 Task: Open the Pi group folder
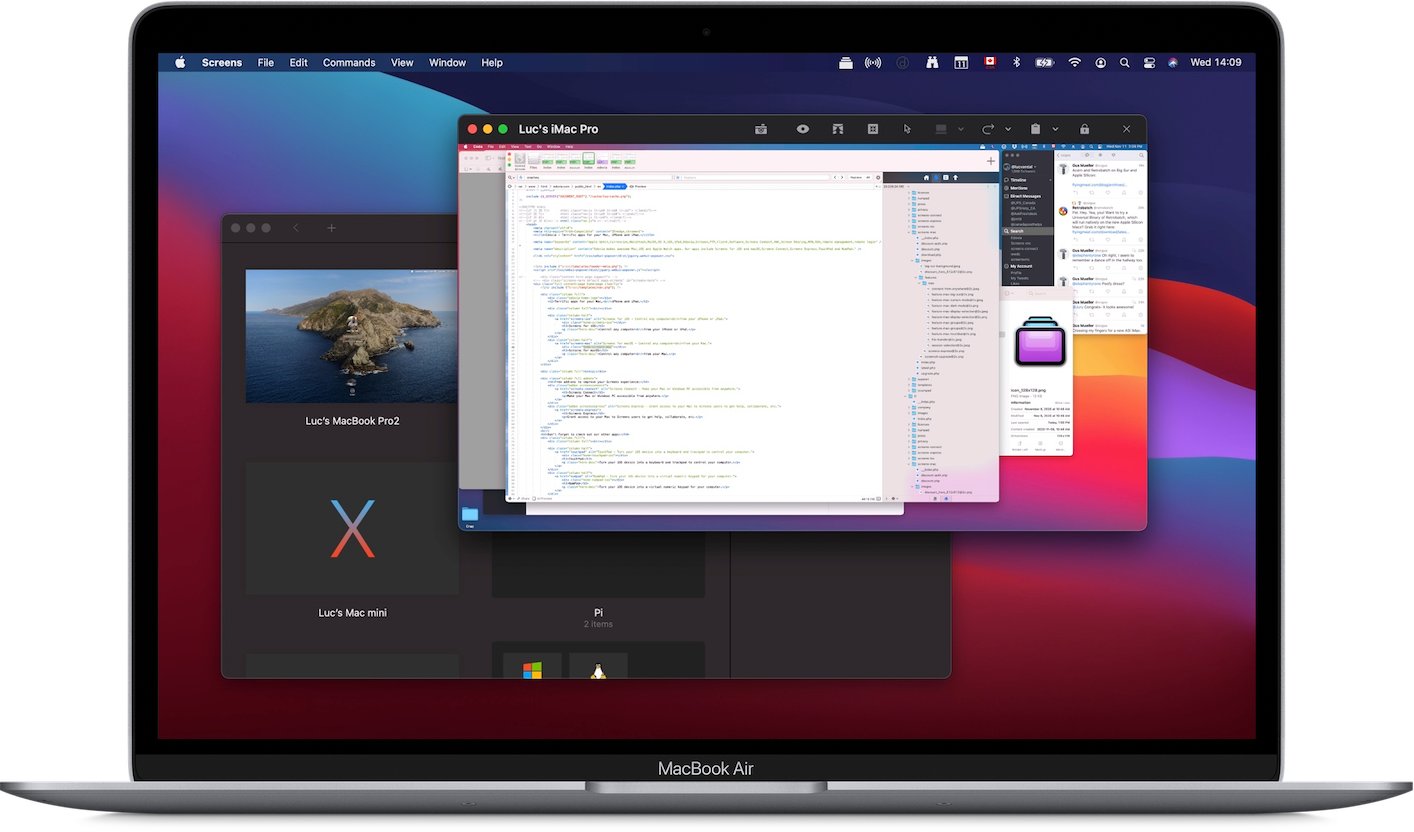(598, 565)
